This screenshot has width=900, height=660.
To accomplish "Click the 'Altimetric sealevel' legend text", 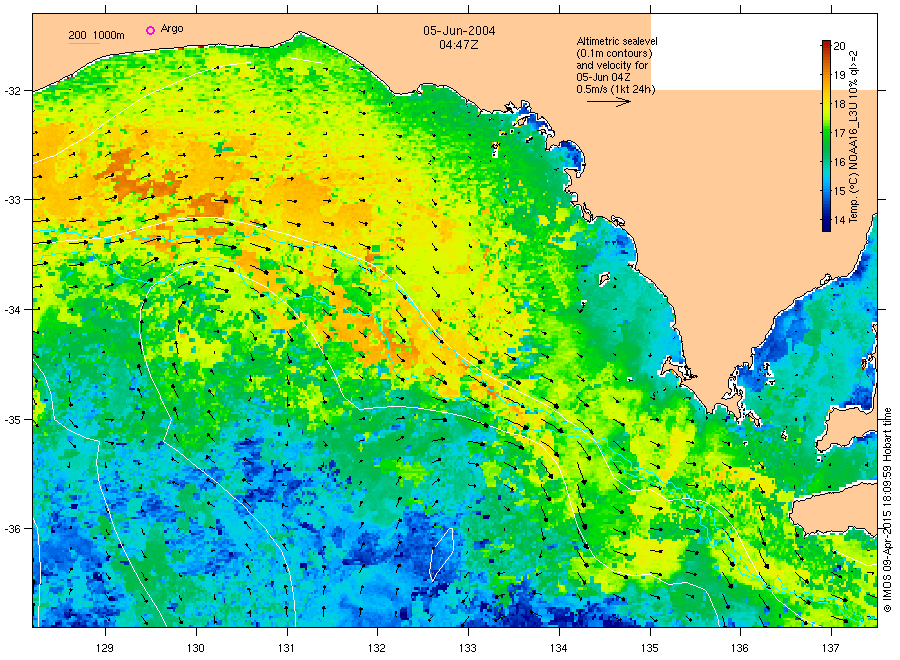I will pyautogui.click(x=617, y=41).
